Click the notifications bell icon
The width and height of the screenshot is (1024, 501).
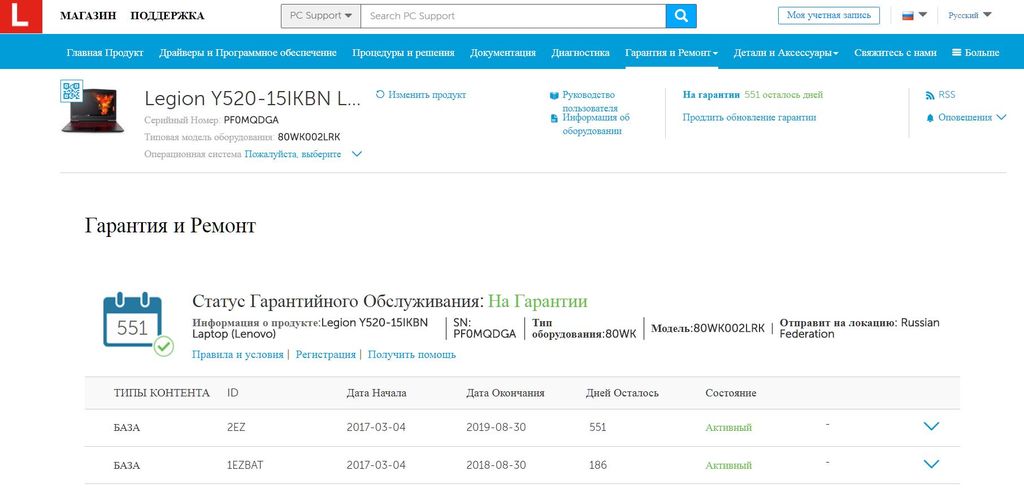point(930,118)
